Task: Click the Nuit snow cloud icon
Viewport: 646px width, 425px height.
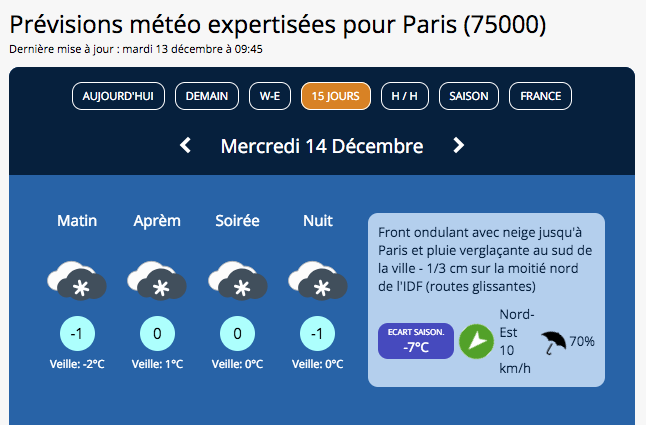Action: pos(318,280)
